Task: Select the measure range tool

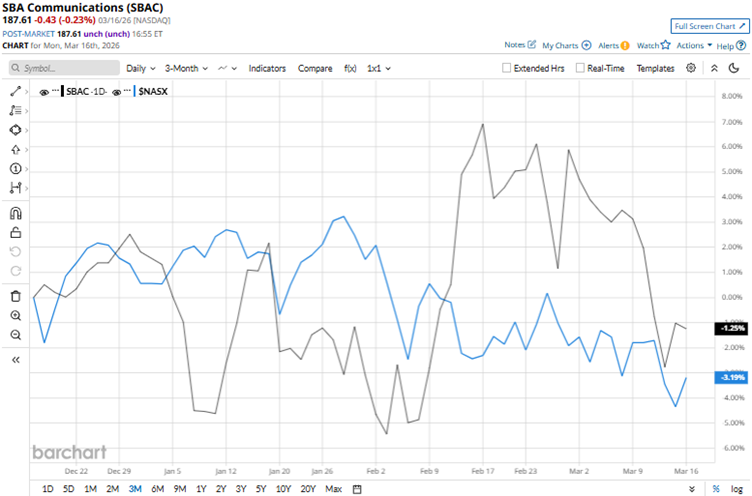Action: pyautogui.click(x=15, y=188)
